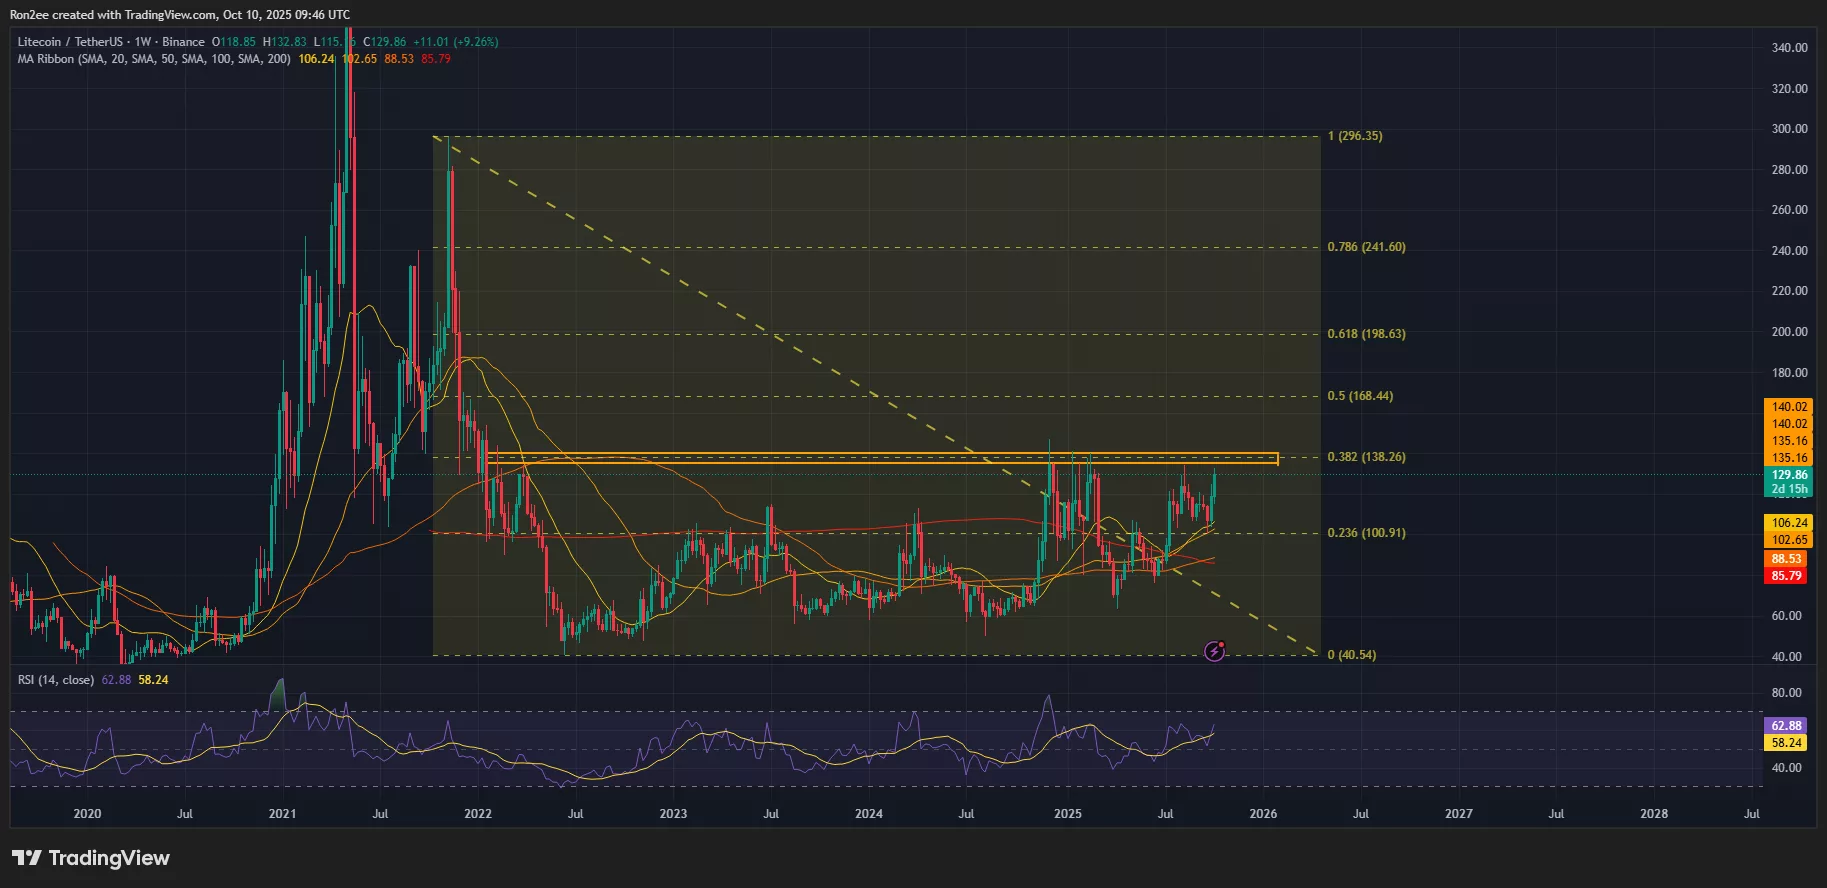Click the 0.618 (198.63) Fibonacci level label
This screenshot has height=888, width=1827.
pos(1366,334)
